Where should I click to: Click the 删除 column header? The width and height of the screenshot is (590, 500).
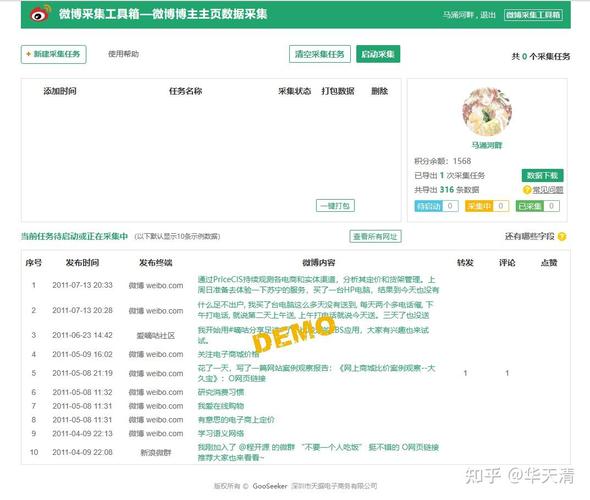pos(379,91)
